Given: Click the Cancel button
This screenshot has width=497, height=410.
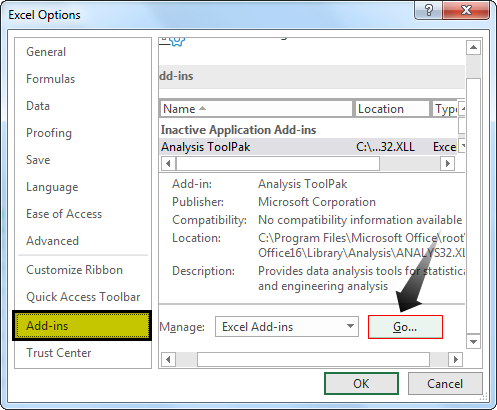Looking at the screenshot, I should [445, 384].
